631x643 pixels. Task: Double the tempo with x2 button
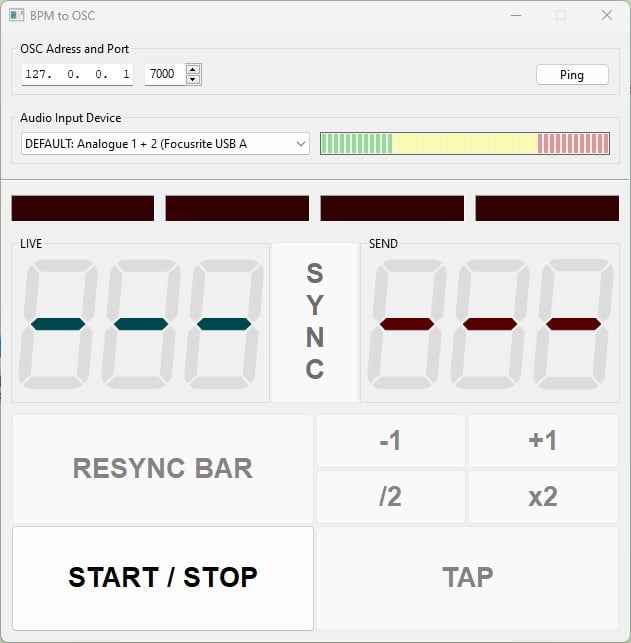click(543, 496)
